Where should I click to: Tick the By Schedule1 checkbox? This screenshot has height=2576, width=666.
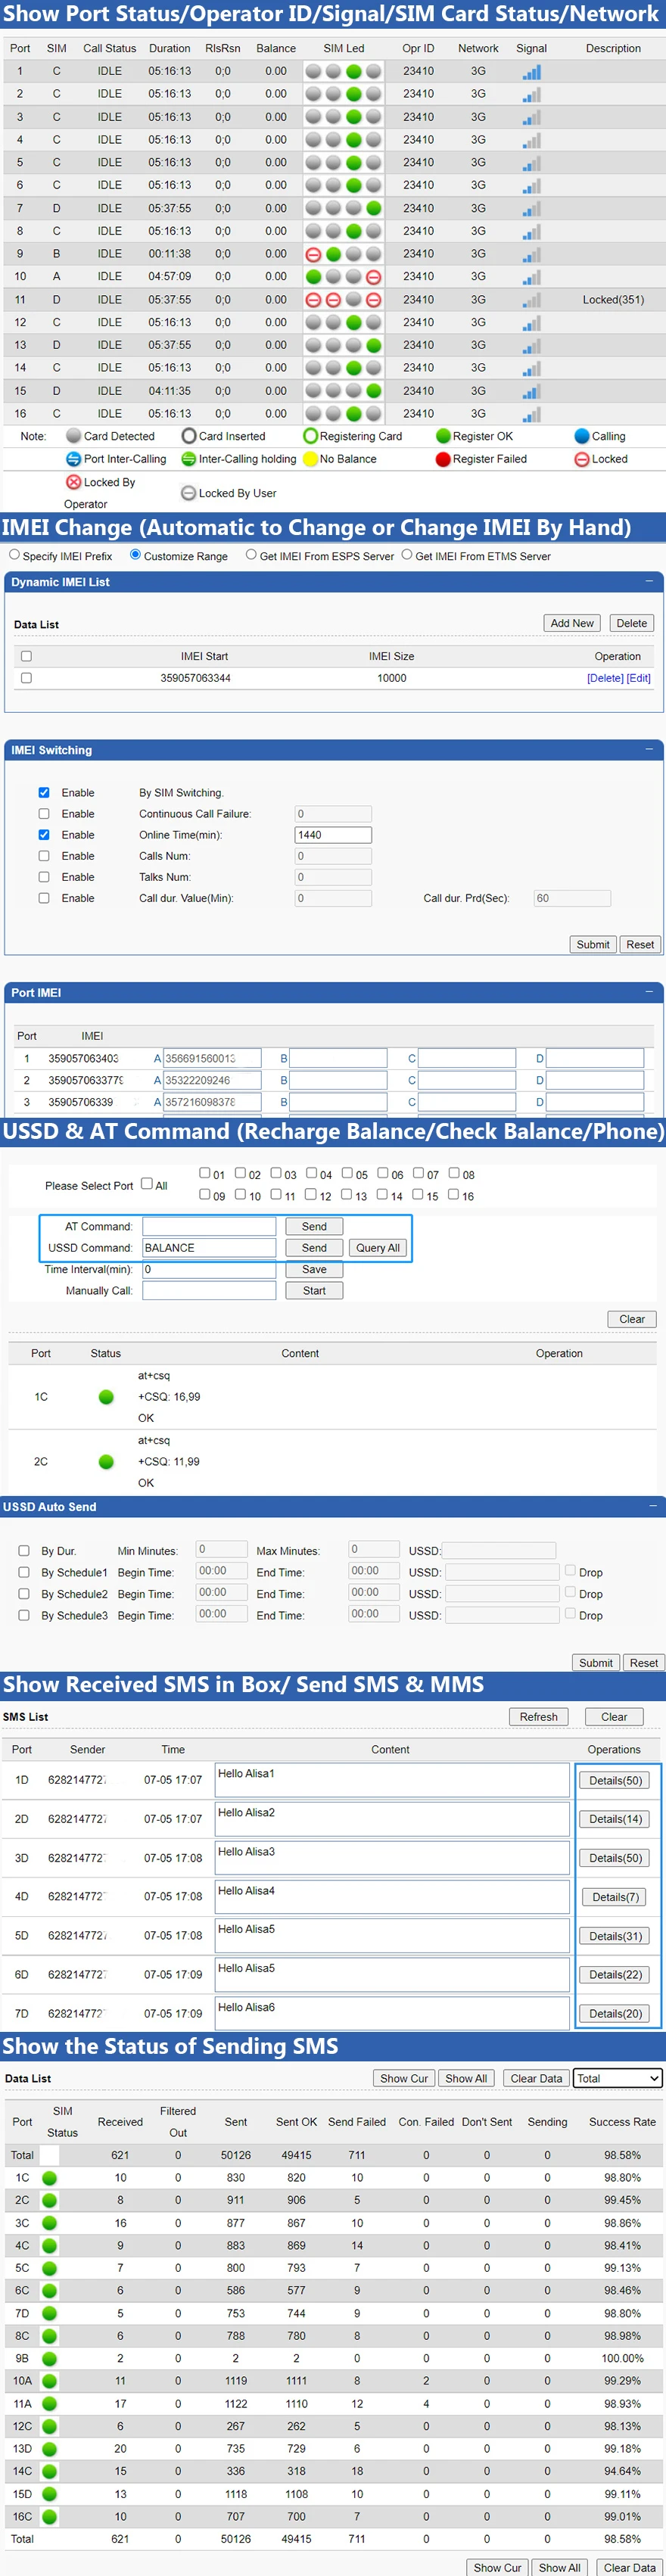pyautogui.click(x=24, y=1573)
